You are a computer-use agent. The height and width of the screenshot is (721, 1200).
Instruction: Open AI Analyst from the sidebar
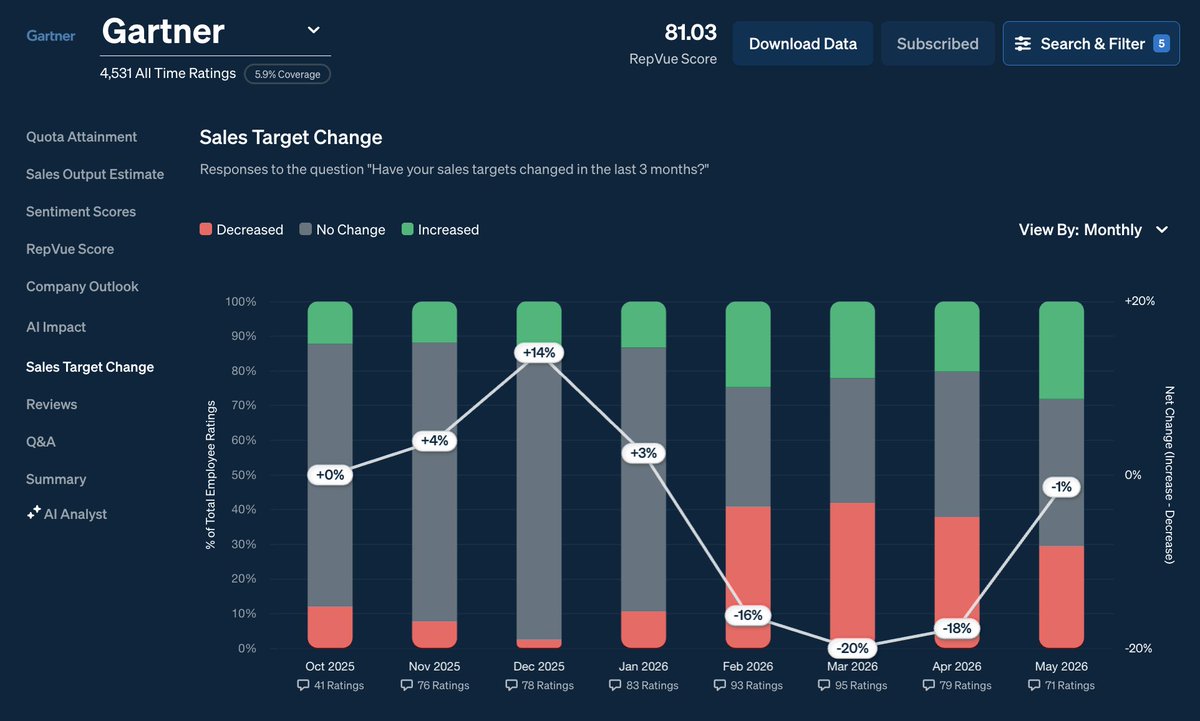point(67,514)
